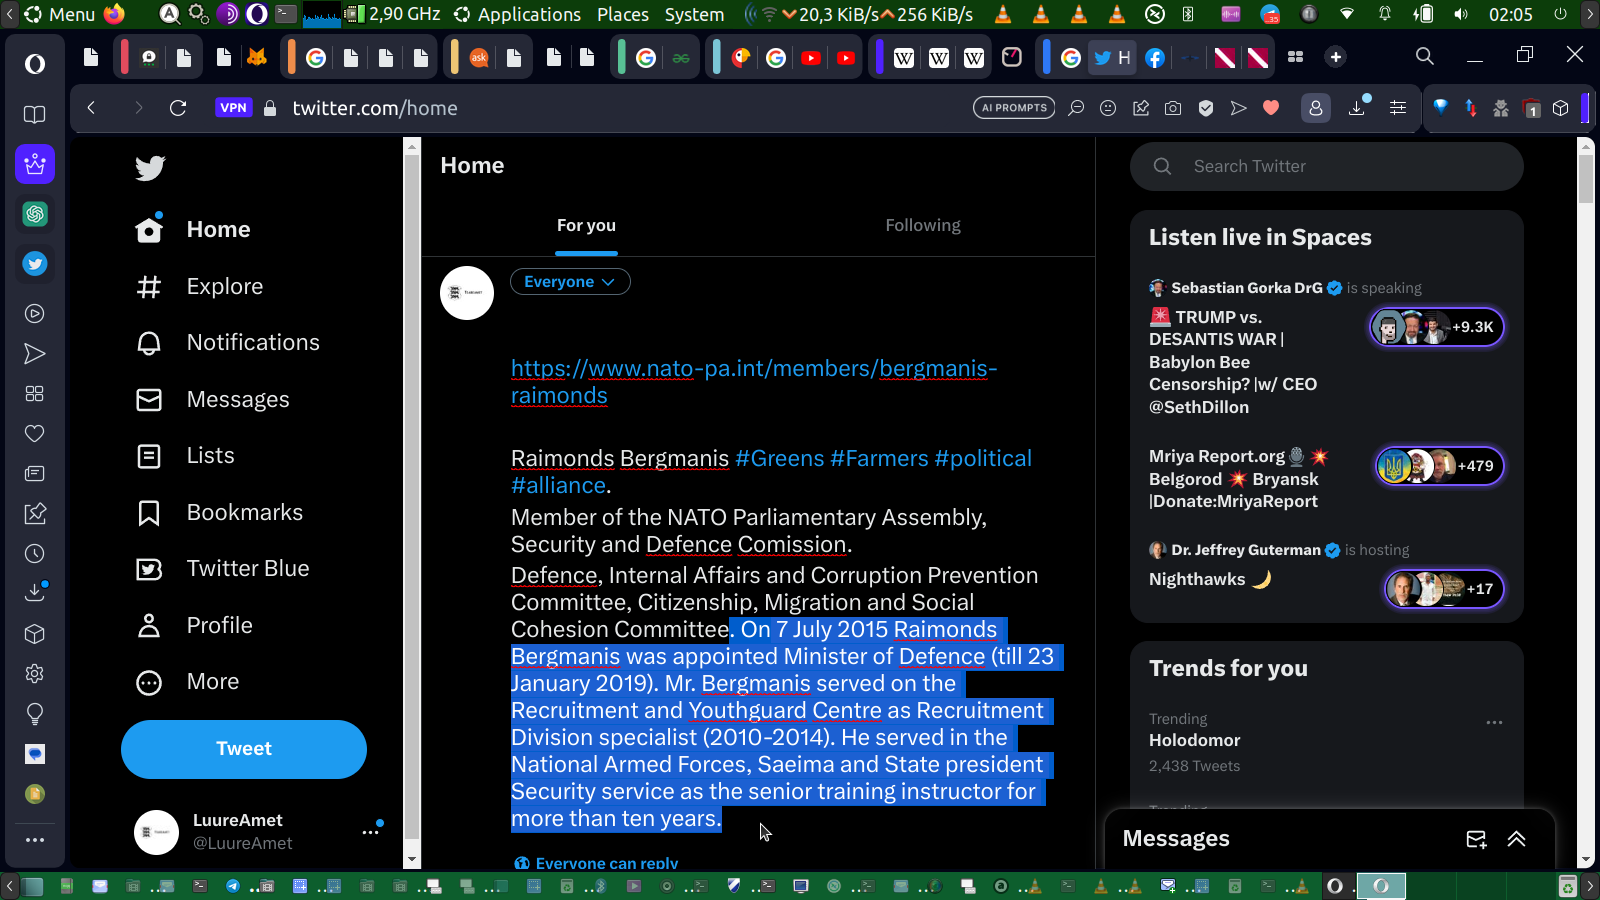Open the nato-pa.int bergmanis-raimonds link
Image resolution: width=1600 pixels, height=900 pixels.
click(x=754, y=382)
